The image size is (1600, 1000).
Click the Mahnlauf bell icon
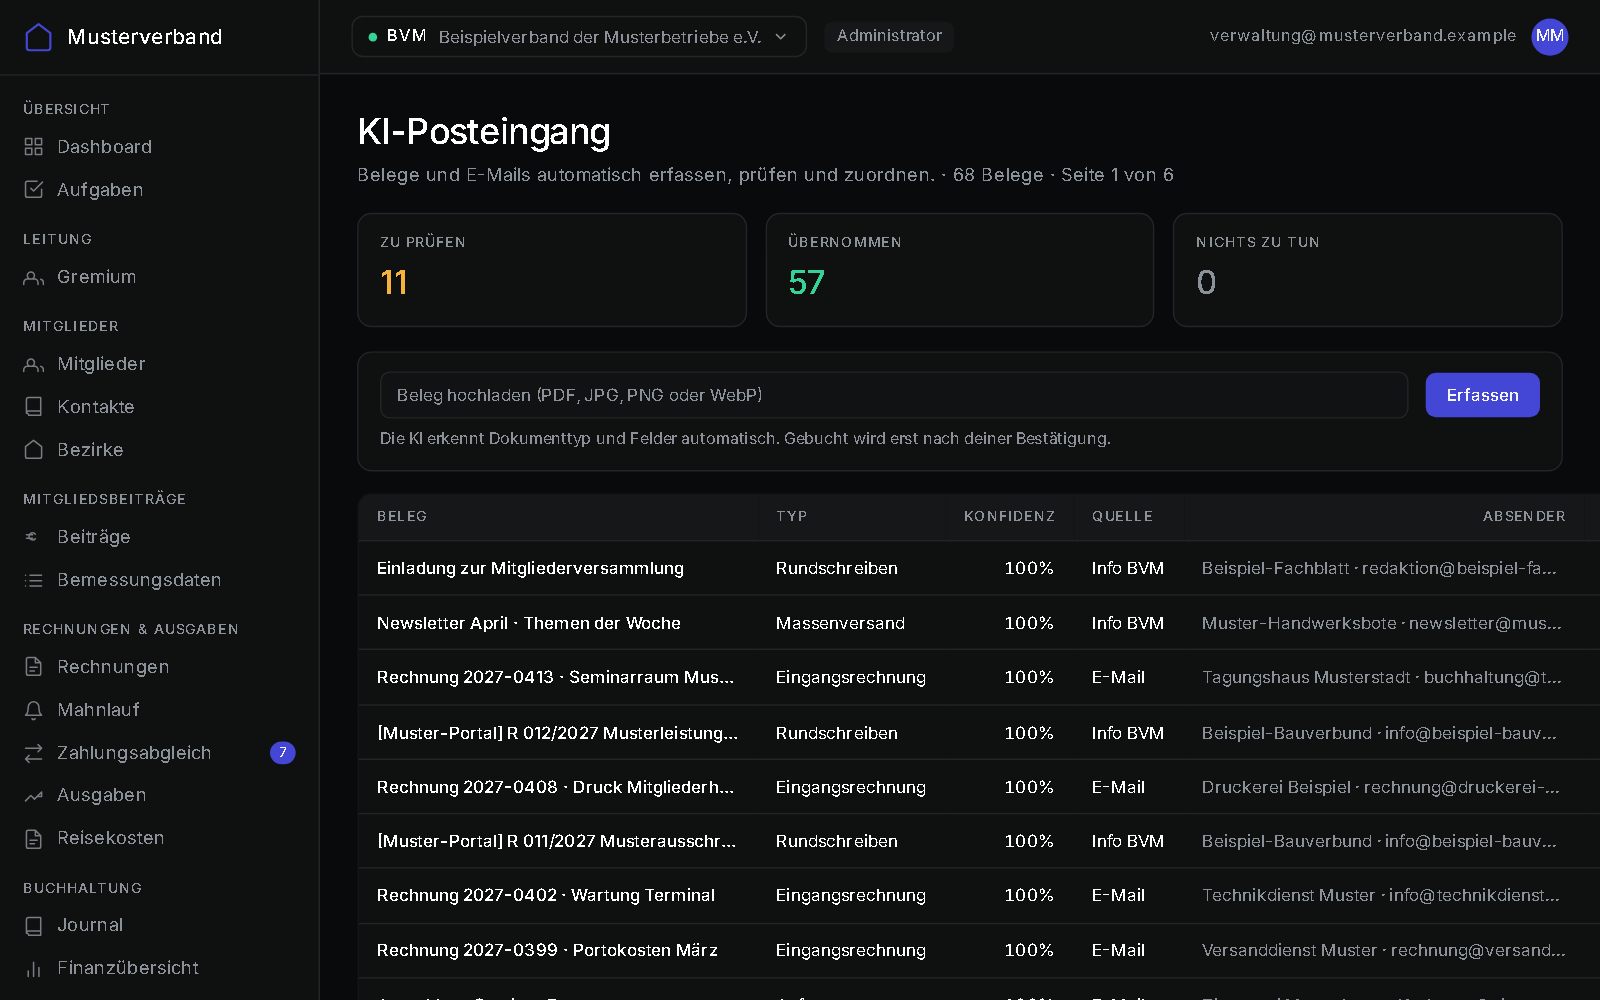34,710
